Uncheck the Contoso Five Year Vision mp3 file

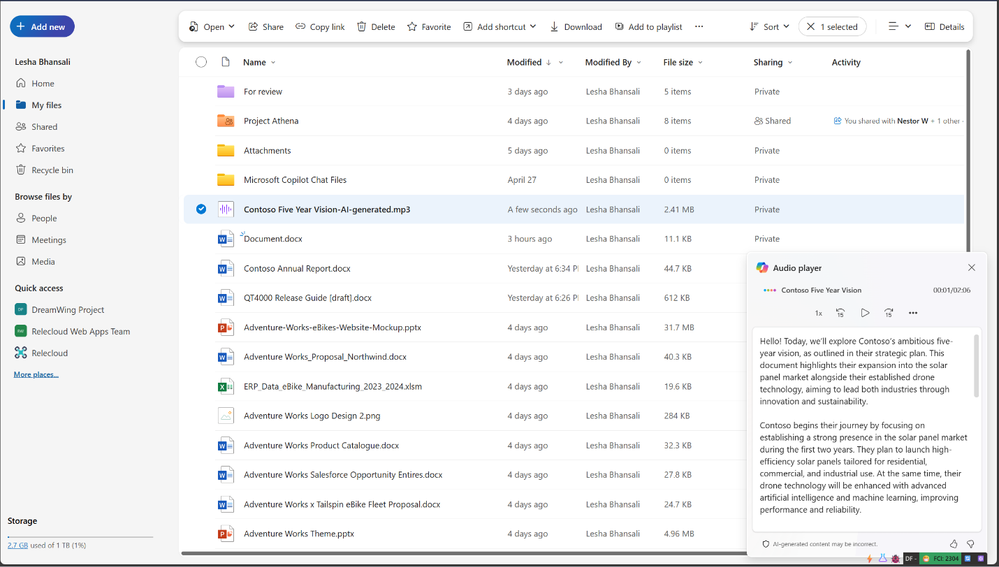(201, 209)
